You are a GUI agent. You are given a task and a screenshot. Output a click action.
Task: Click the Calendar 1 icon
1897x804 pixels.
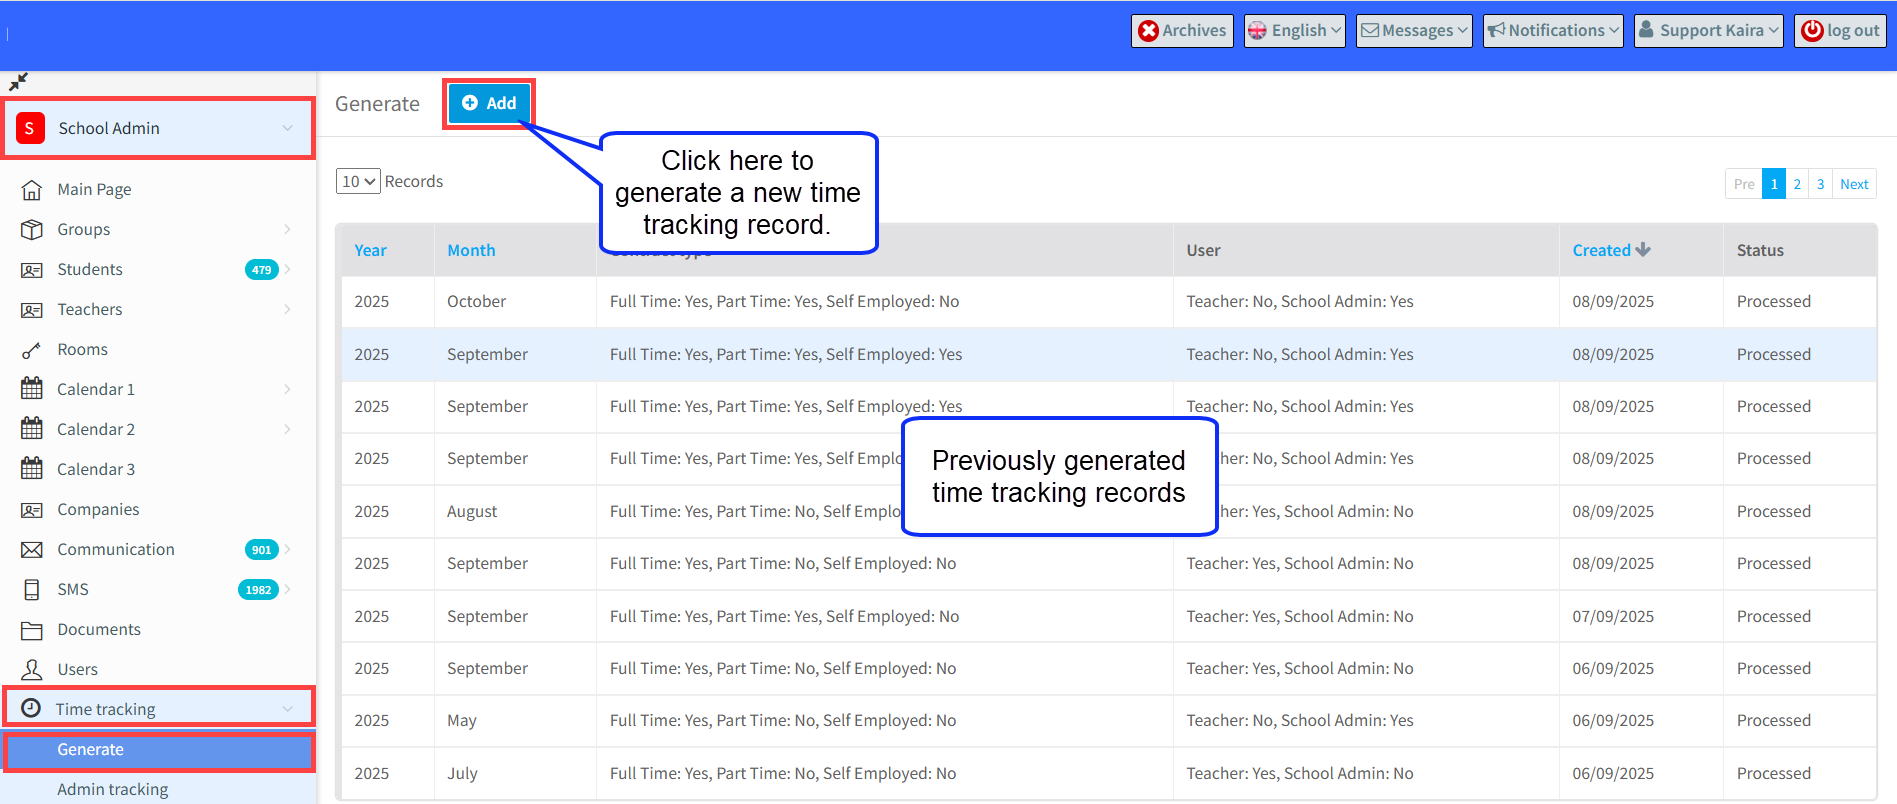coord(32,389)
